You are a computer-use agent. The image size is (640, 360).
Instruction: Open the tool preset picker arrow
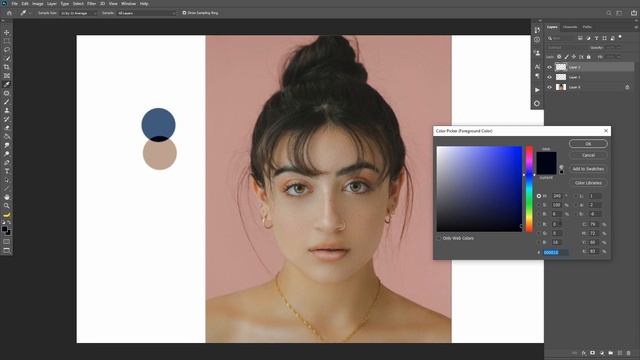(x=30, y=13)
